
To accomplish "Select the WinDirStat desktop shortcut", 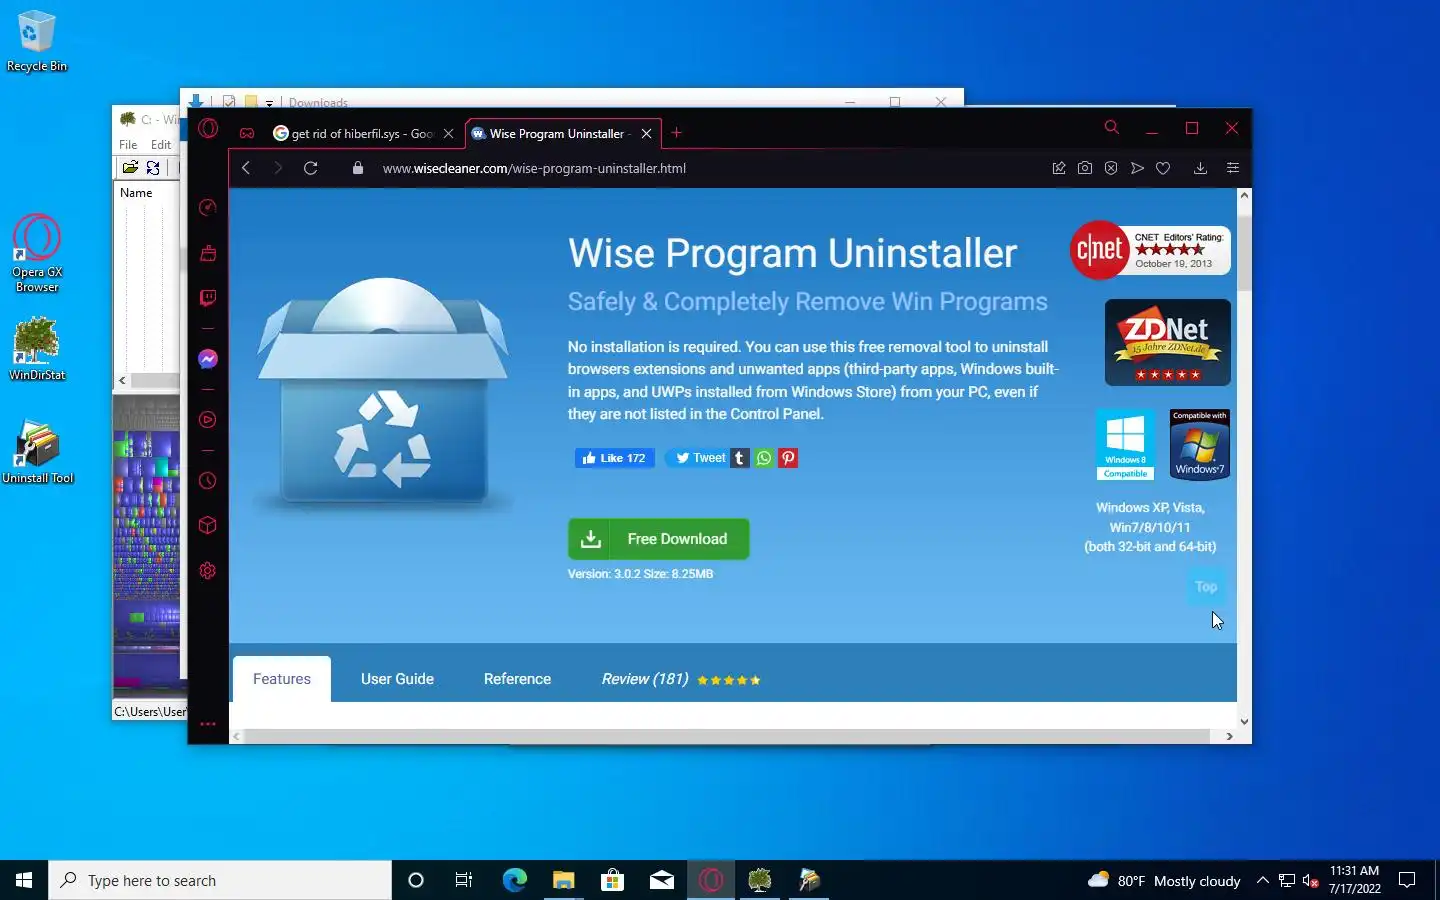I will pyautogui.click(x=37, y=349).
